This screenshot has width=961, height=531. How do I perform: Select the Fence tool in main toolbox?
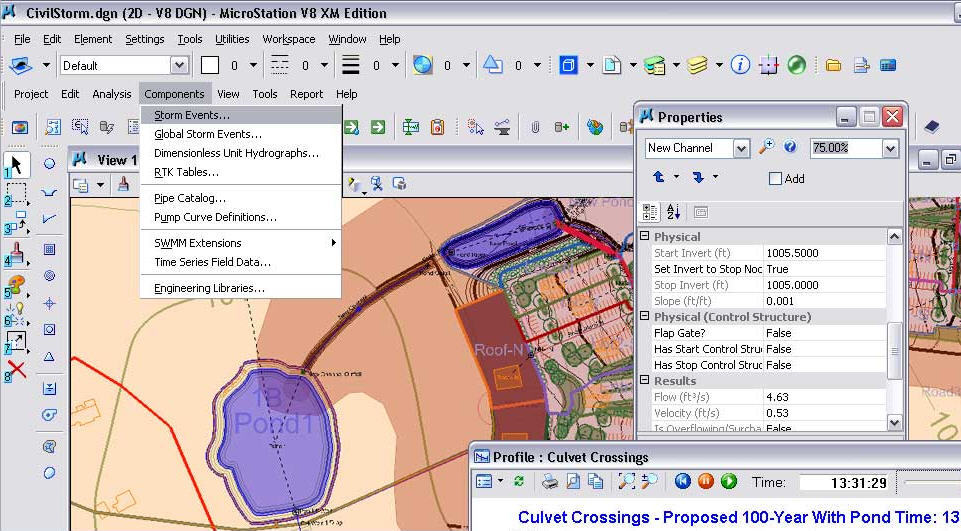(x=16, y=193)
